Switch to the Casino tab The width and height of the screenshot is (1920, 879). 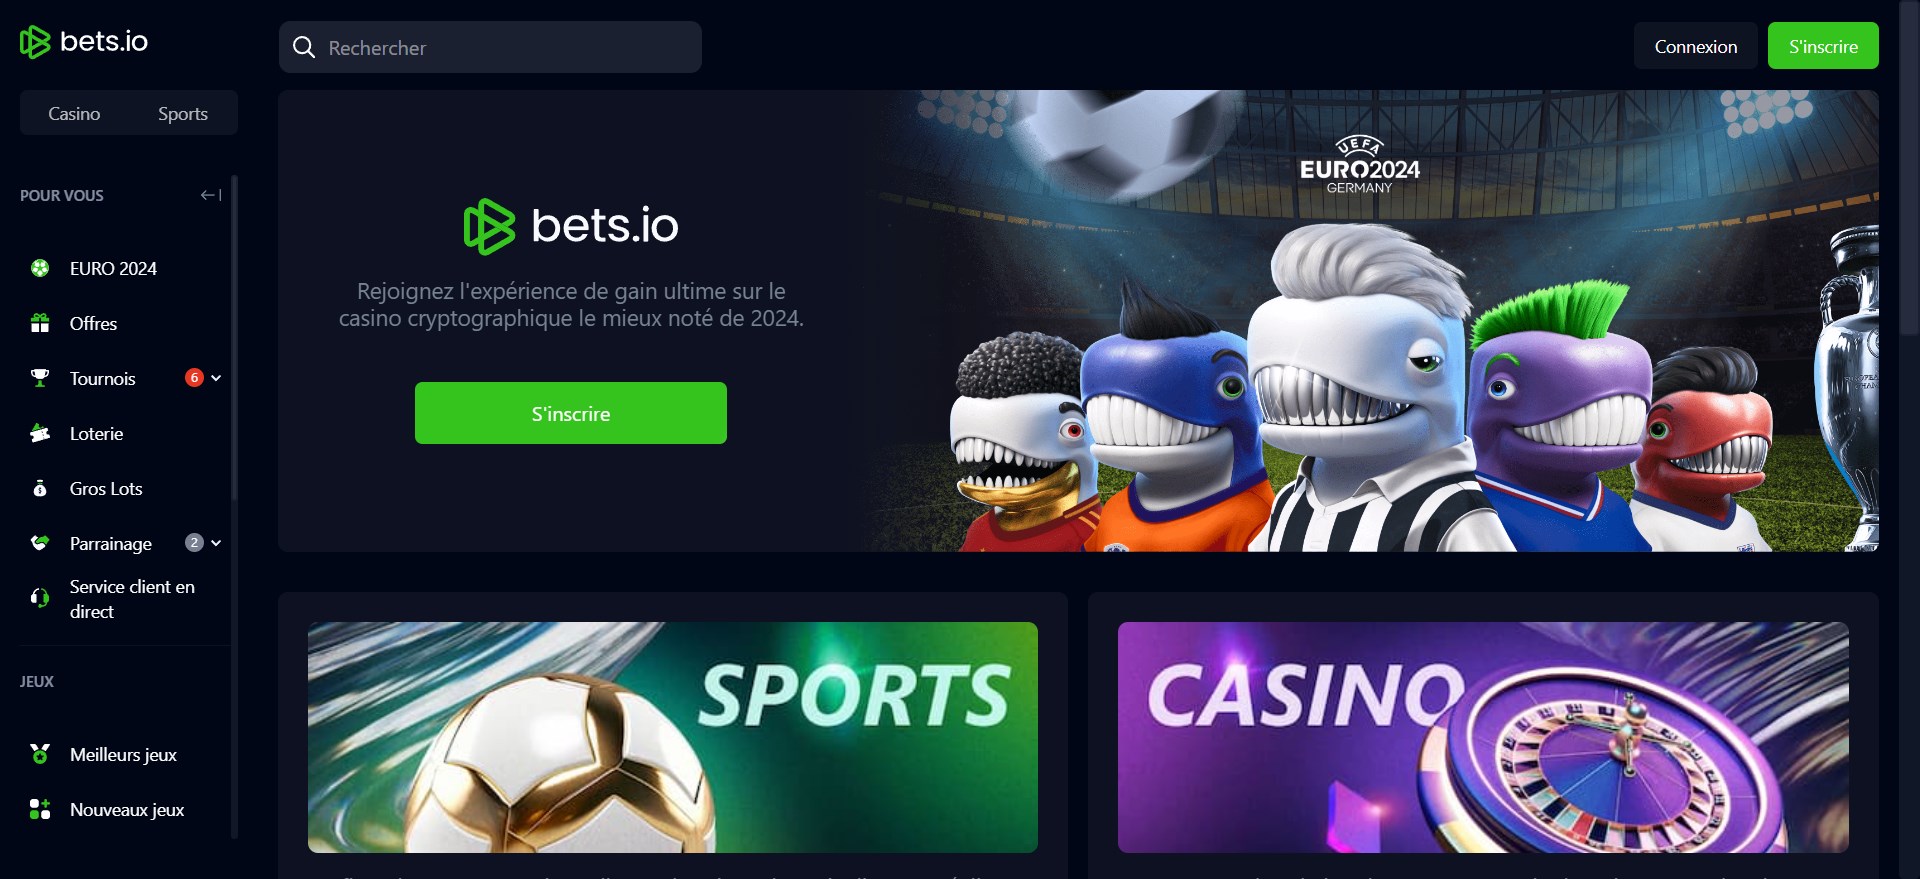74,113
